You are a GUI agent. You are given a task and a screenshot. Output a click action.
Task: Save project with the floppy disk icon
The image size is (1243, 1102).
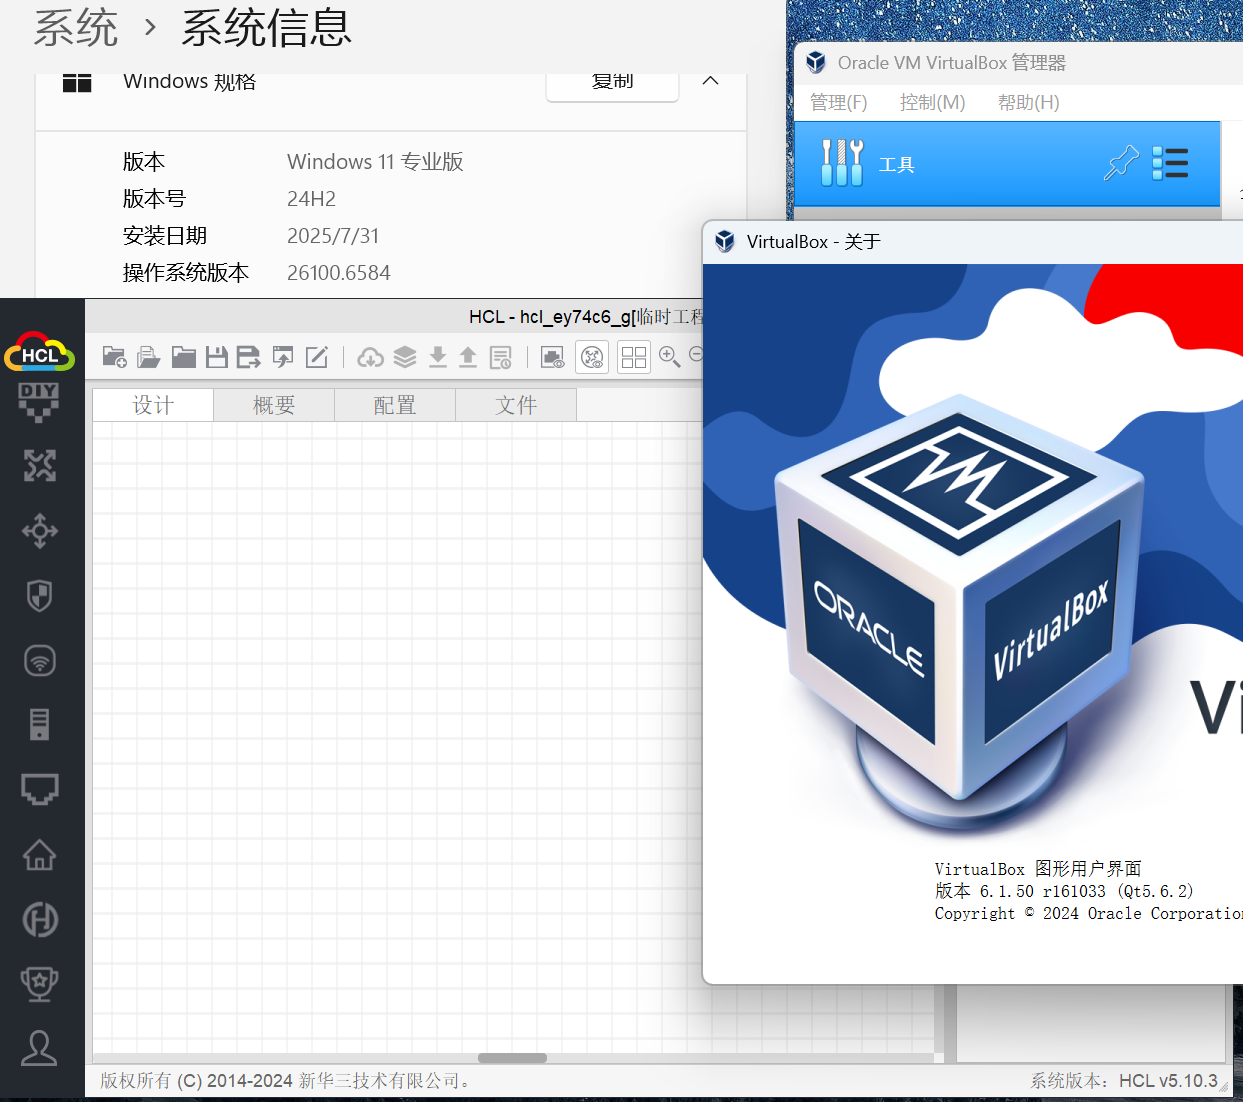tap(217, 357)
